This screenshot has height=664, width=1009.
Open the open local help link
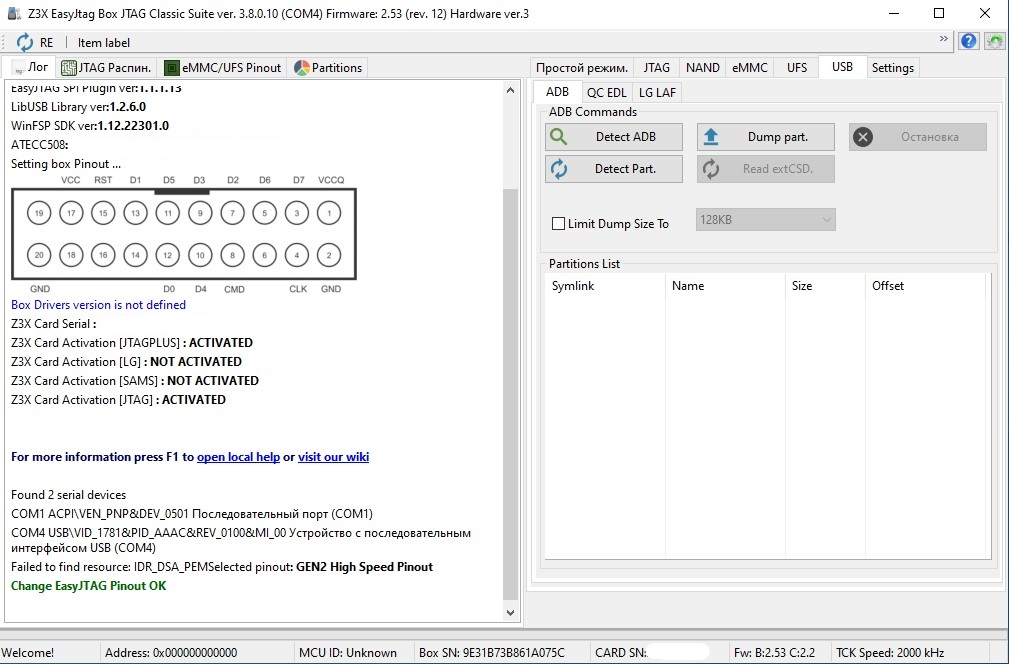[238, 457]
